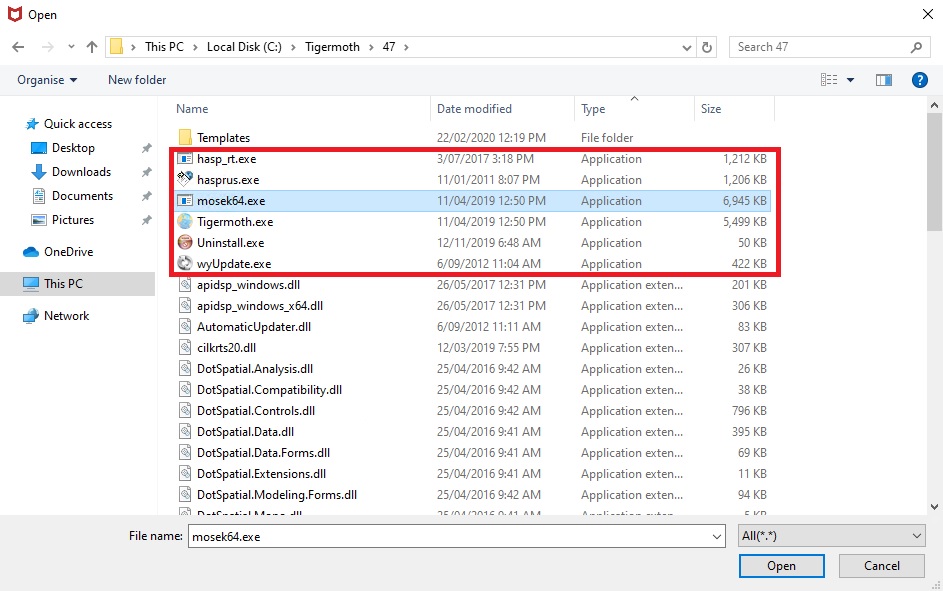Select Network in the sidebar
This screenshot has height=591, width=943.
tap(67, 316)
